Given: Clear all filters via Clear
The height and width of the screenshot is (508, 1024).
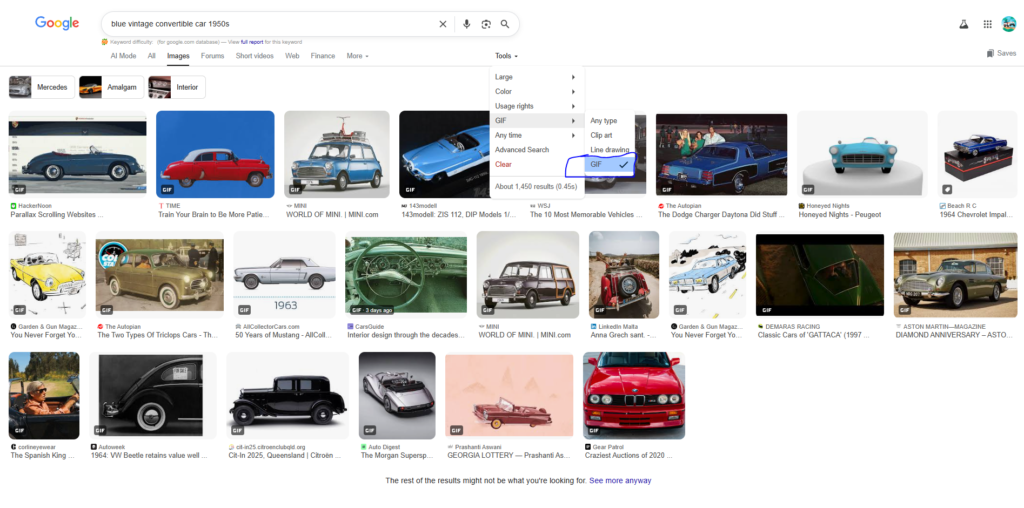Looking at the screenshot, I should pos(503,165).
